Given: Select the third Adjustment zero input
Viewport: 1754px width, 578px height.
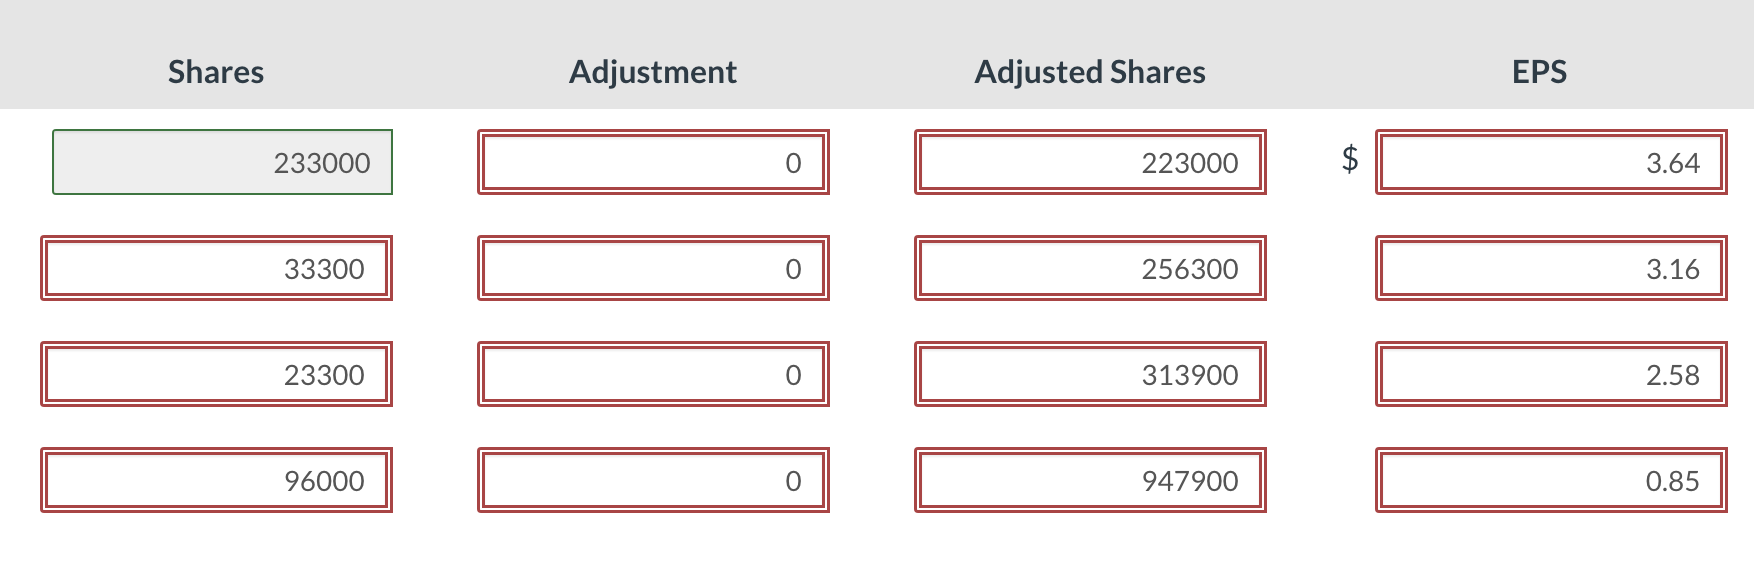Looking at the screenshot, I should click(652, 373).
